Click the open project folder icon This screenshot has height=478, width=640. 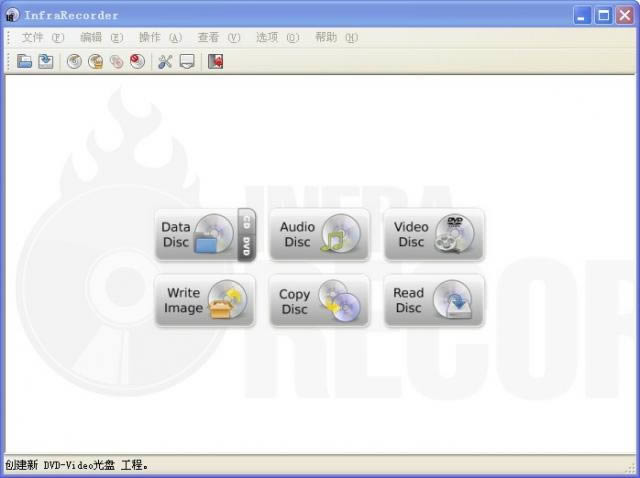click(24, 62)
